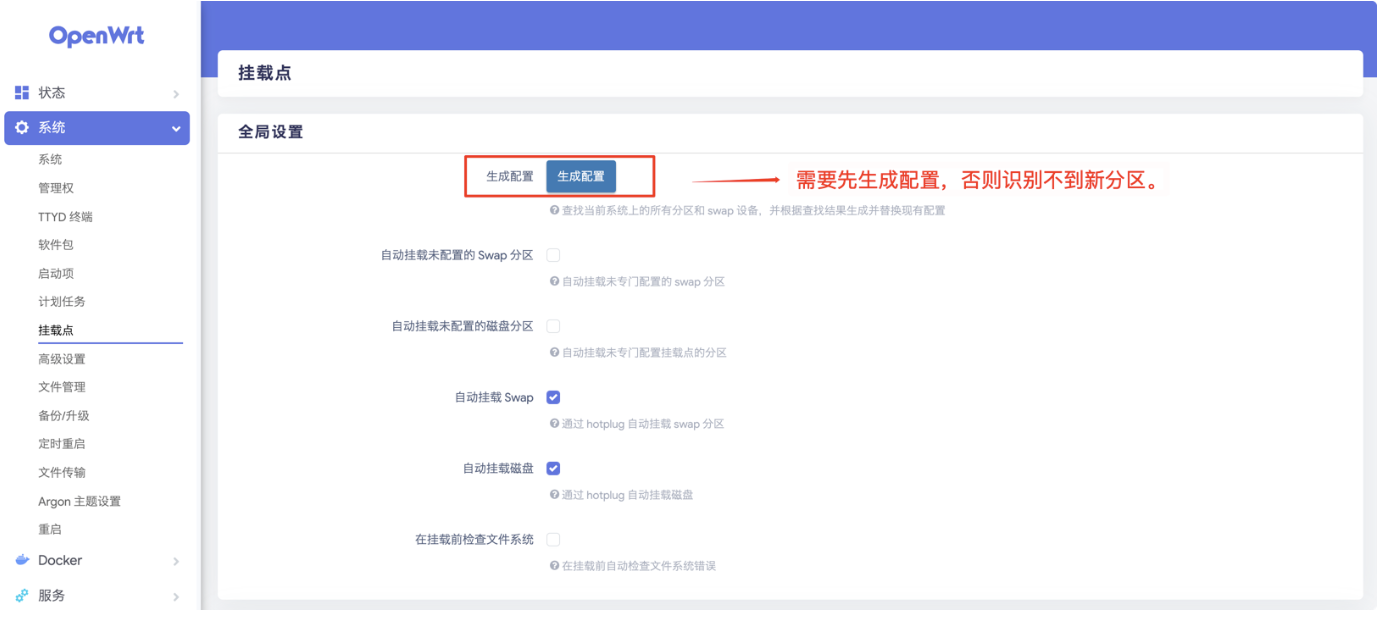Click help icon under 生成配置 button
1378x626 pixels.
(554, 211)
